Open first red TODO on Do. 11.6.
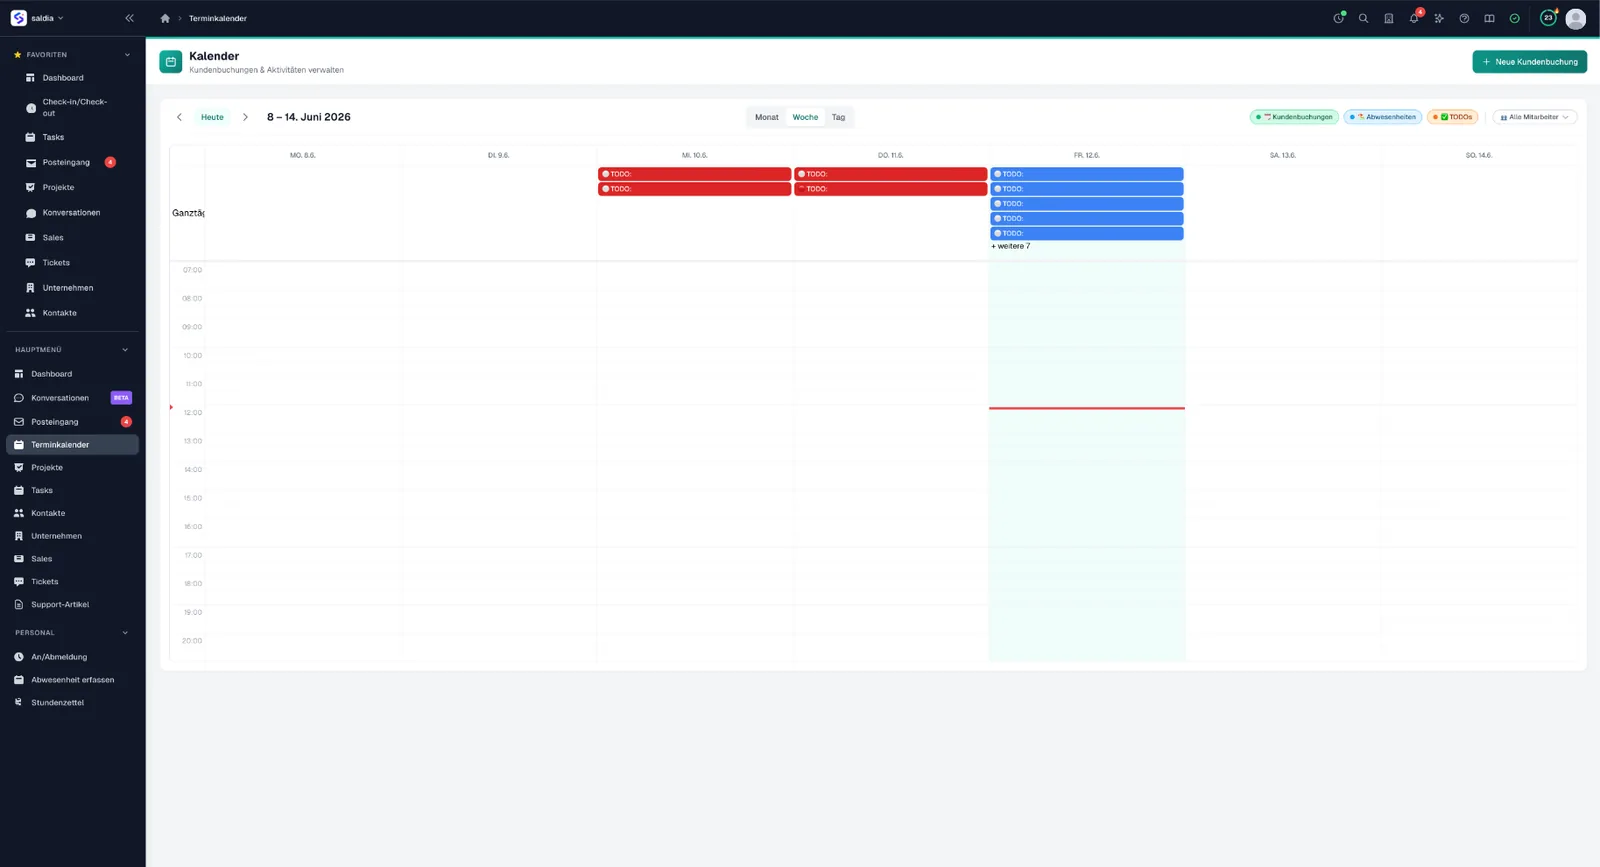The height and width of the screenshot is (867, 1600). point(890,174)
